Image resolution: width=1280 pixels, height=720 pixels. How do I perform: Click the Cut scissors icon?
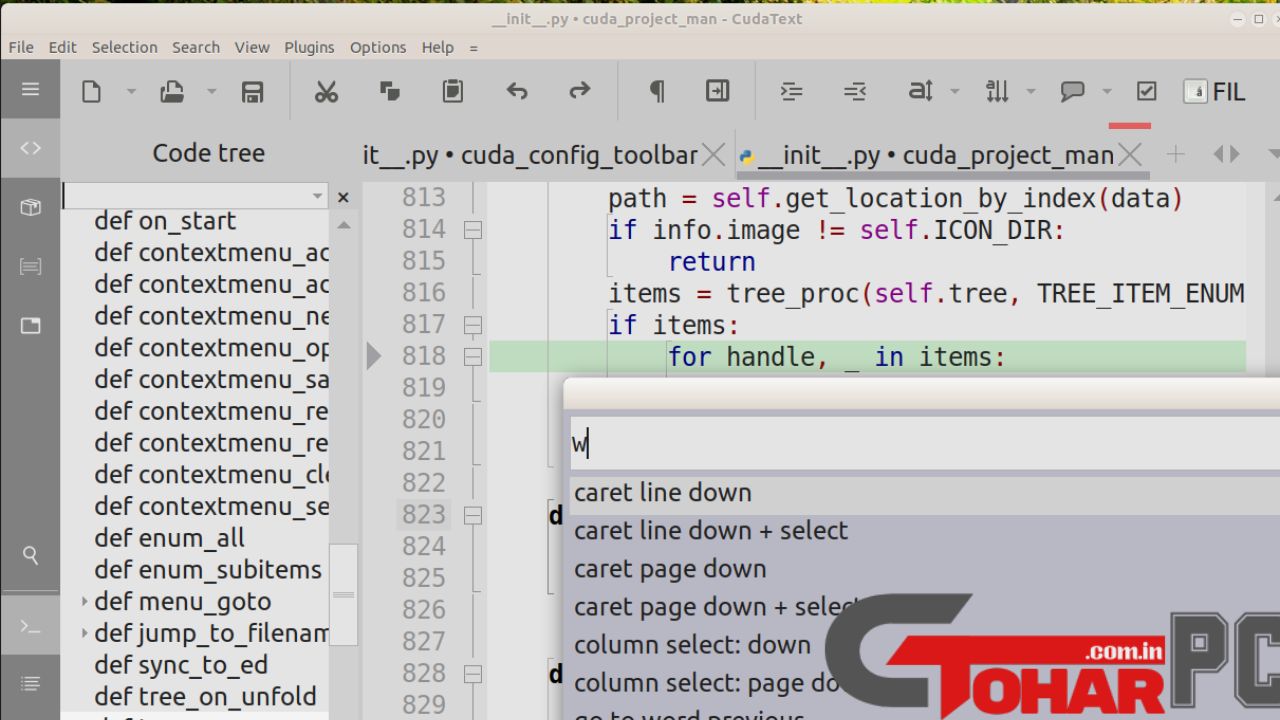(x=326, y=92)
